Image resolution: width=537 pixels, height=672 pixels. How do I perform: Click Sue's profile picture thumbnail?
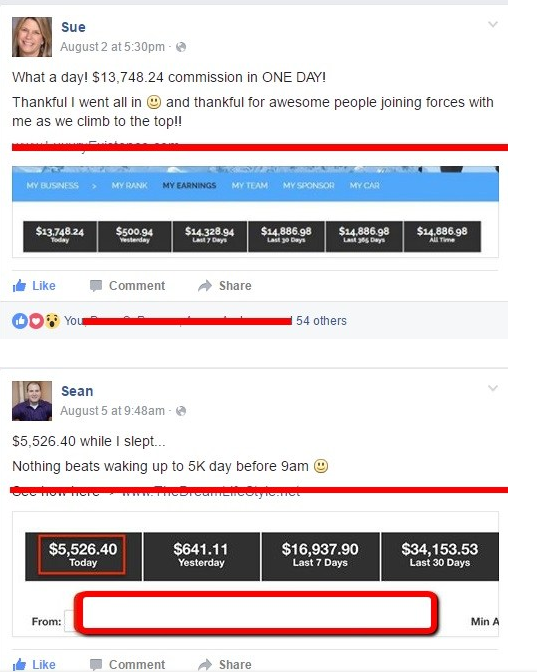(x=32, y=37)
